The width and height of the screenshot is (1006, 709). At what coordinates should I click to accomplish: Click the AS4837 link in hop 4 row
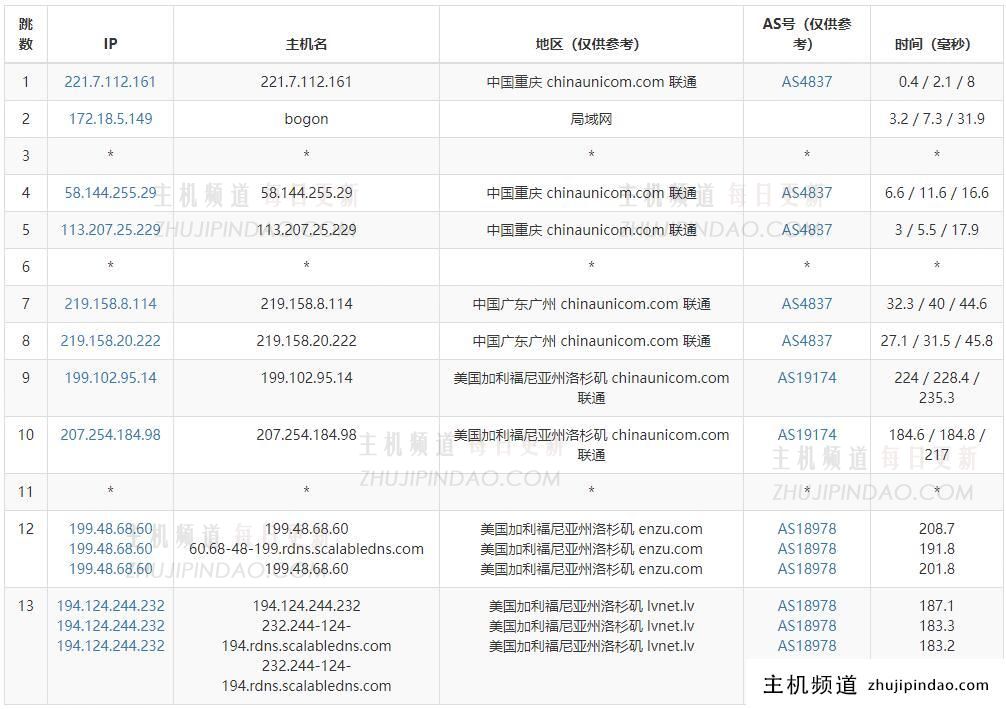(x=806, y=192)
